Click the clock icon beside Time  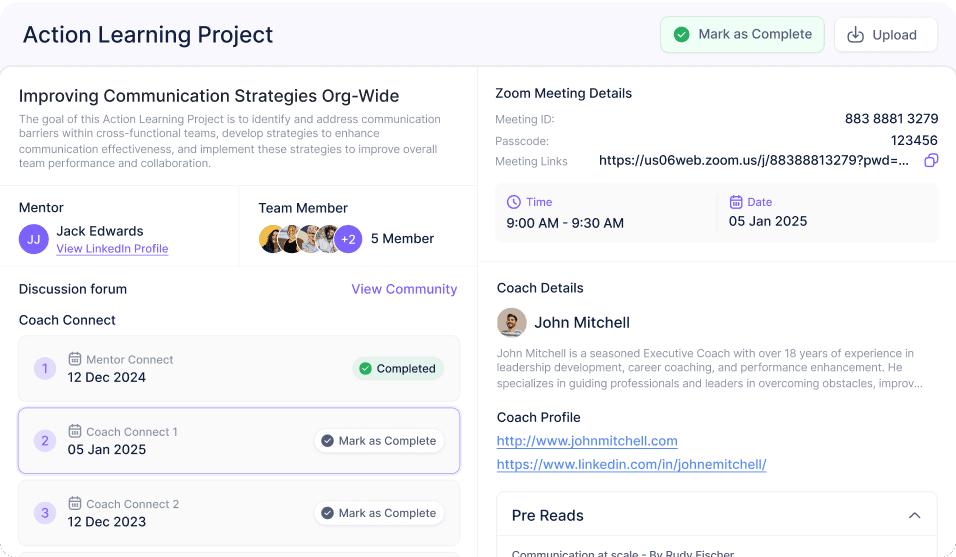click(x=514, y=202)
